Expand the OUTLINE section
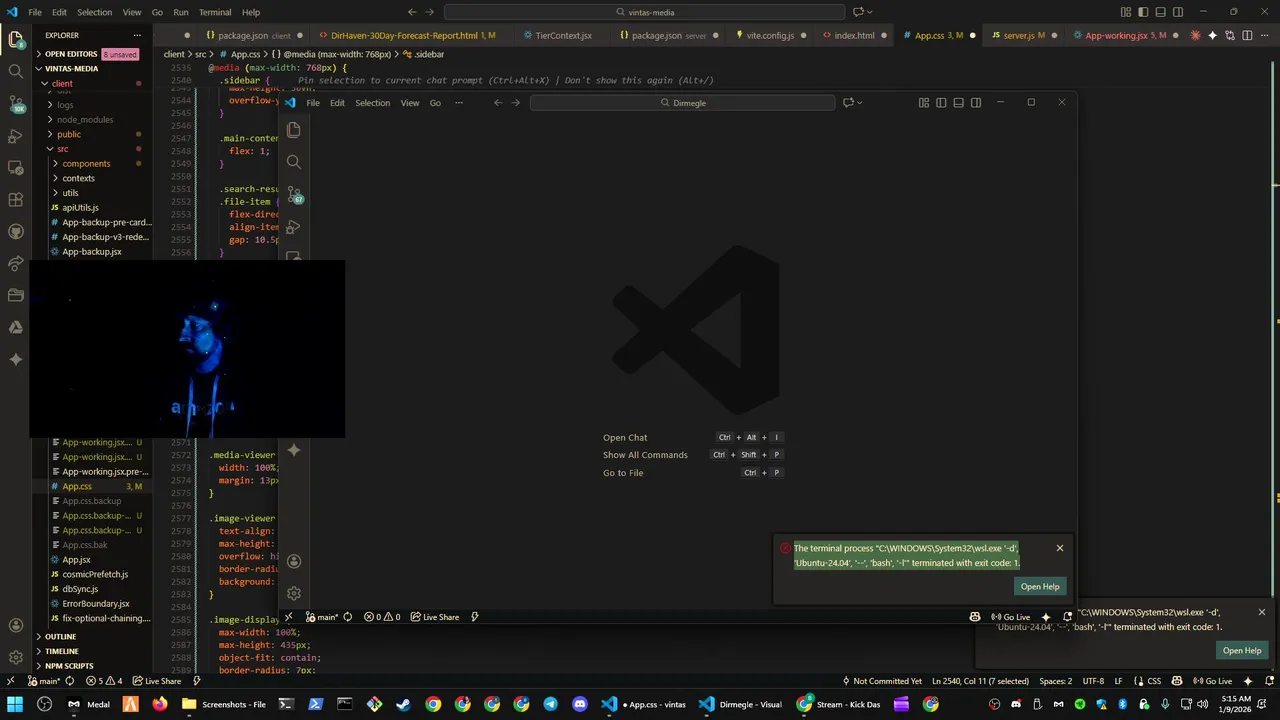The width and height of the screenshot is (1280, 720). pos(60,636)
